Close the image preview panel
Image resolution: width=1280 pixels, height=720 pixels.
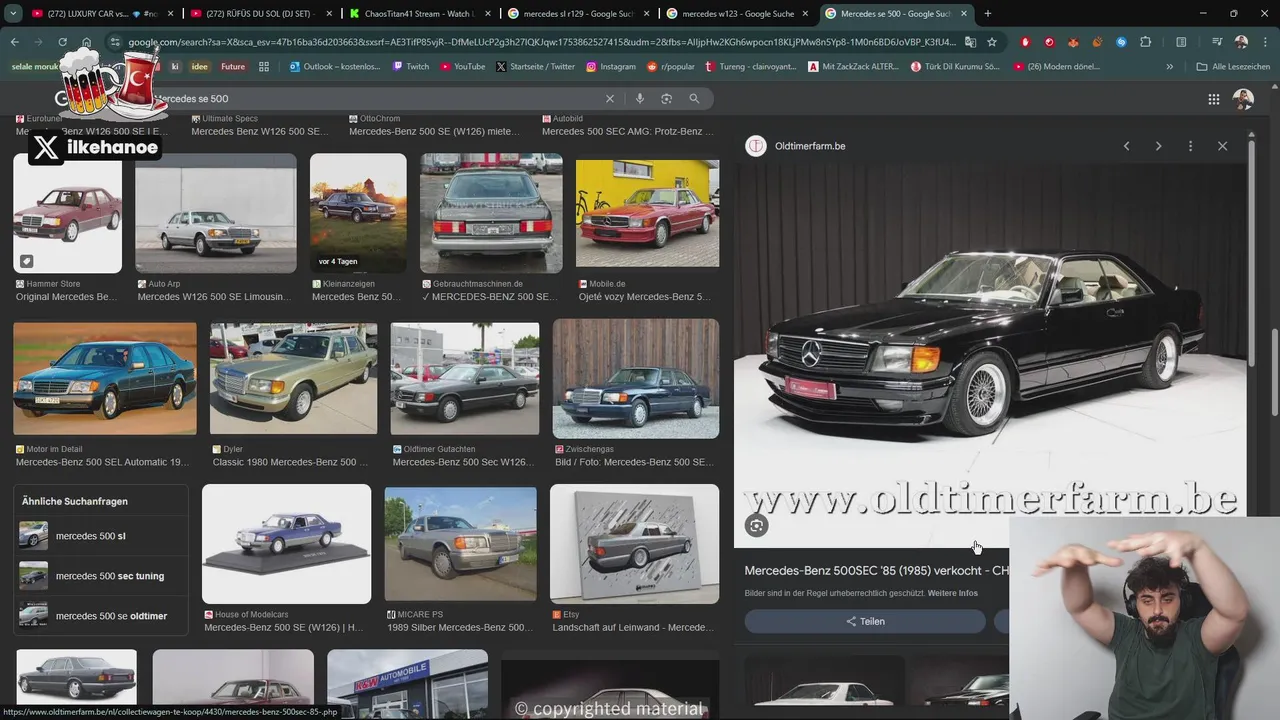(1222, 146)
